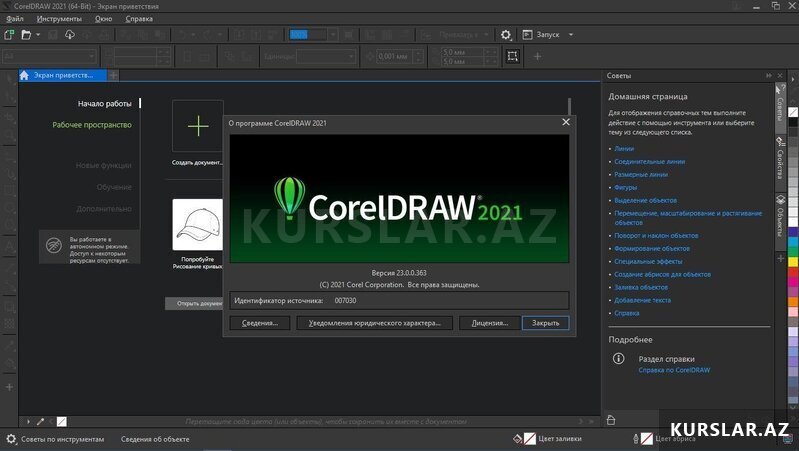799x451 pixels.
Task: Open the Фигуры help topic link
Action: pyautogui.click(x=625, y=187)
